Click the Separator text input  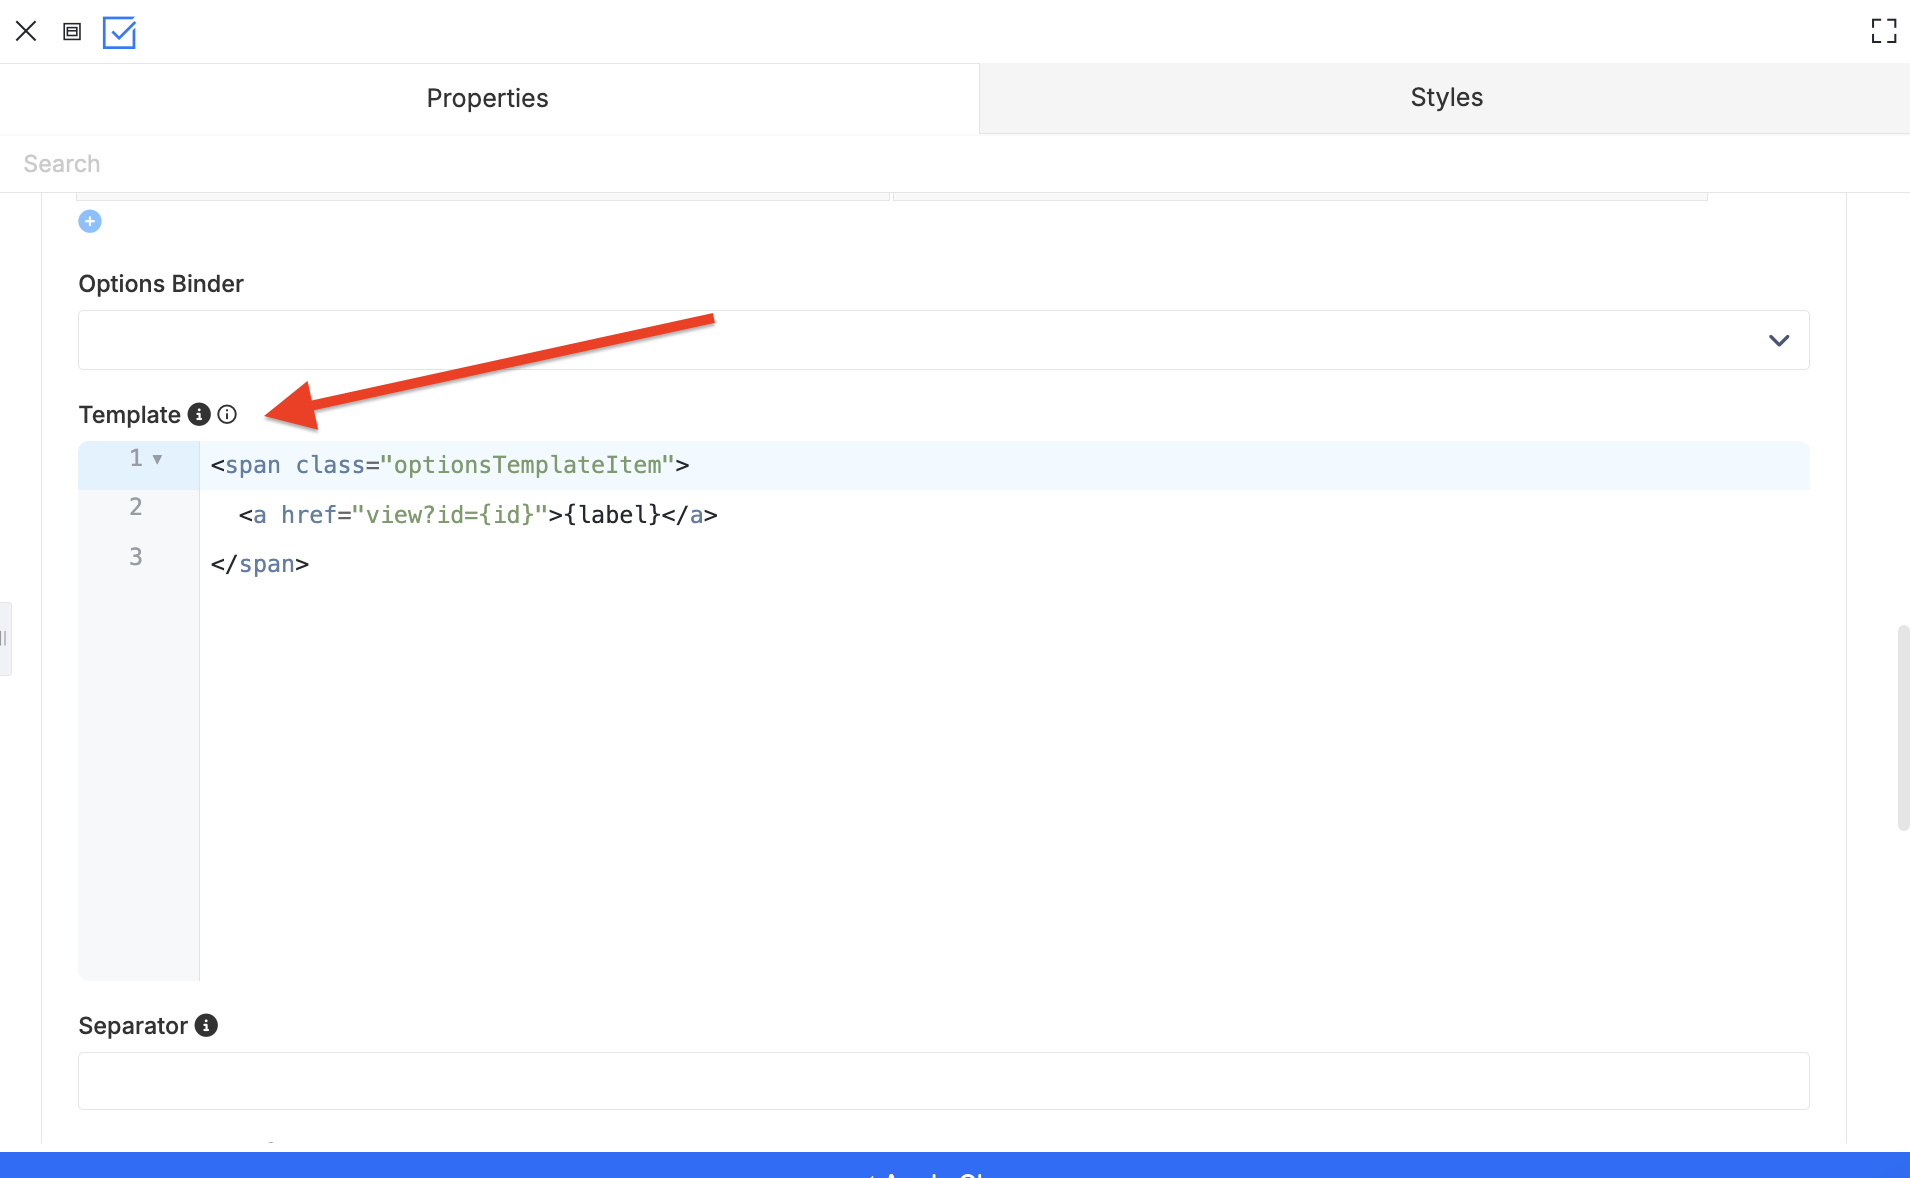point(943,1081)
